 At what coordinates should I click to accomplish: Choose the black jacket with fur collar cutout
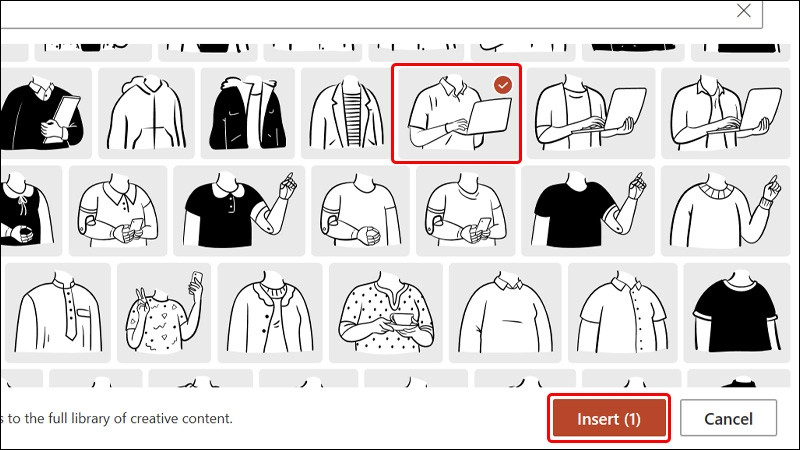pos(247,113)
